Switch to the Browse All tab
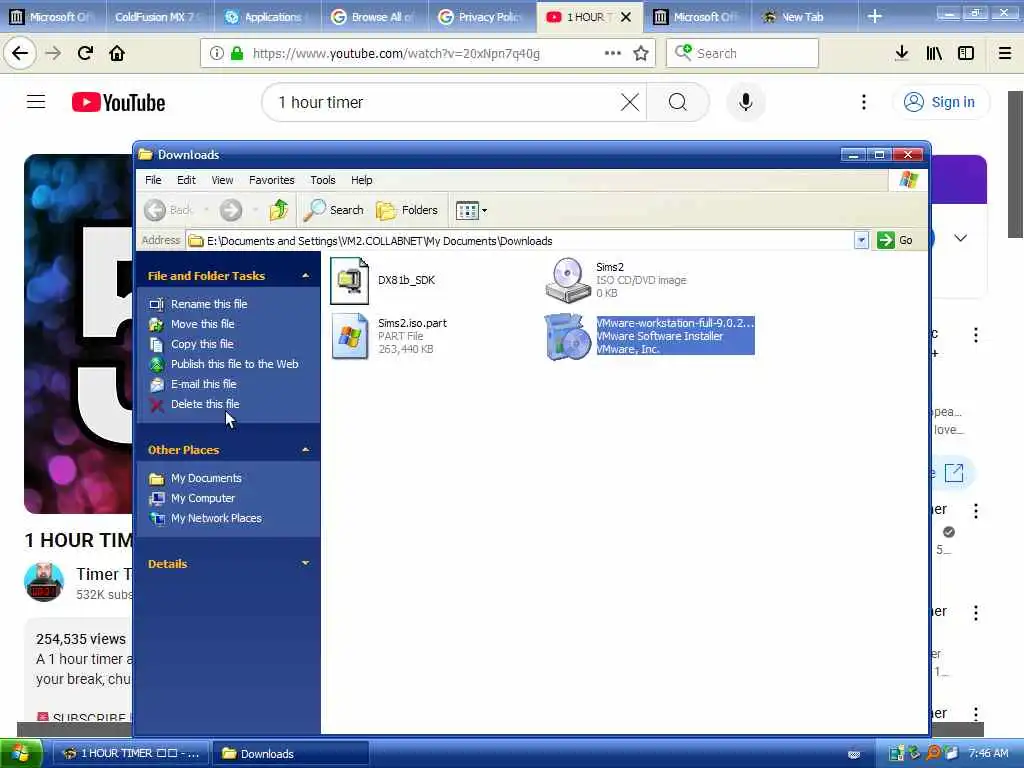The width and height of the screenshot is (1024, 768). pyautogui.click(x=375, y=17)
